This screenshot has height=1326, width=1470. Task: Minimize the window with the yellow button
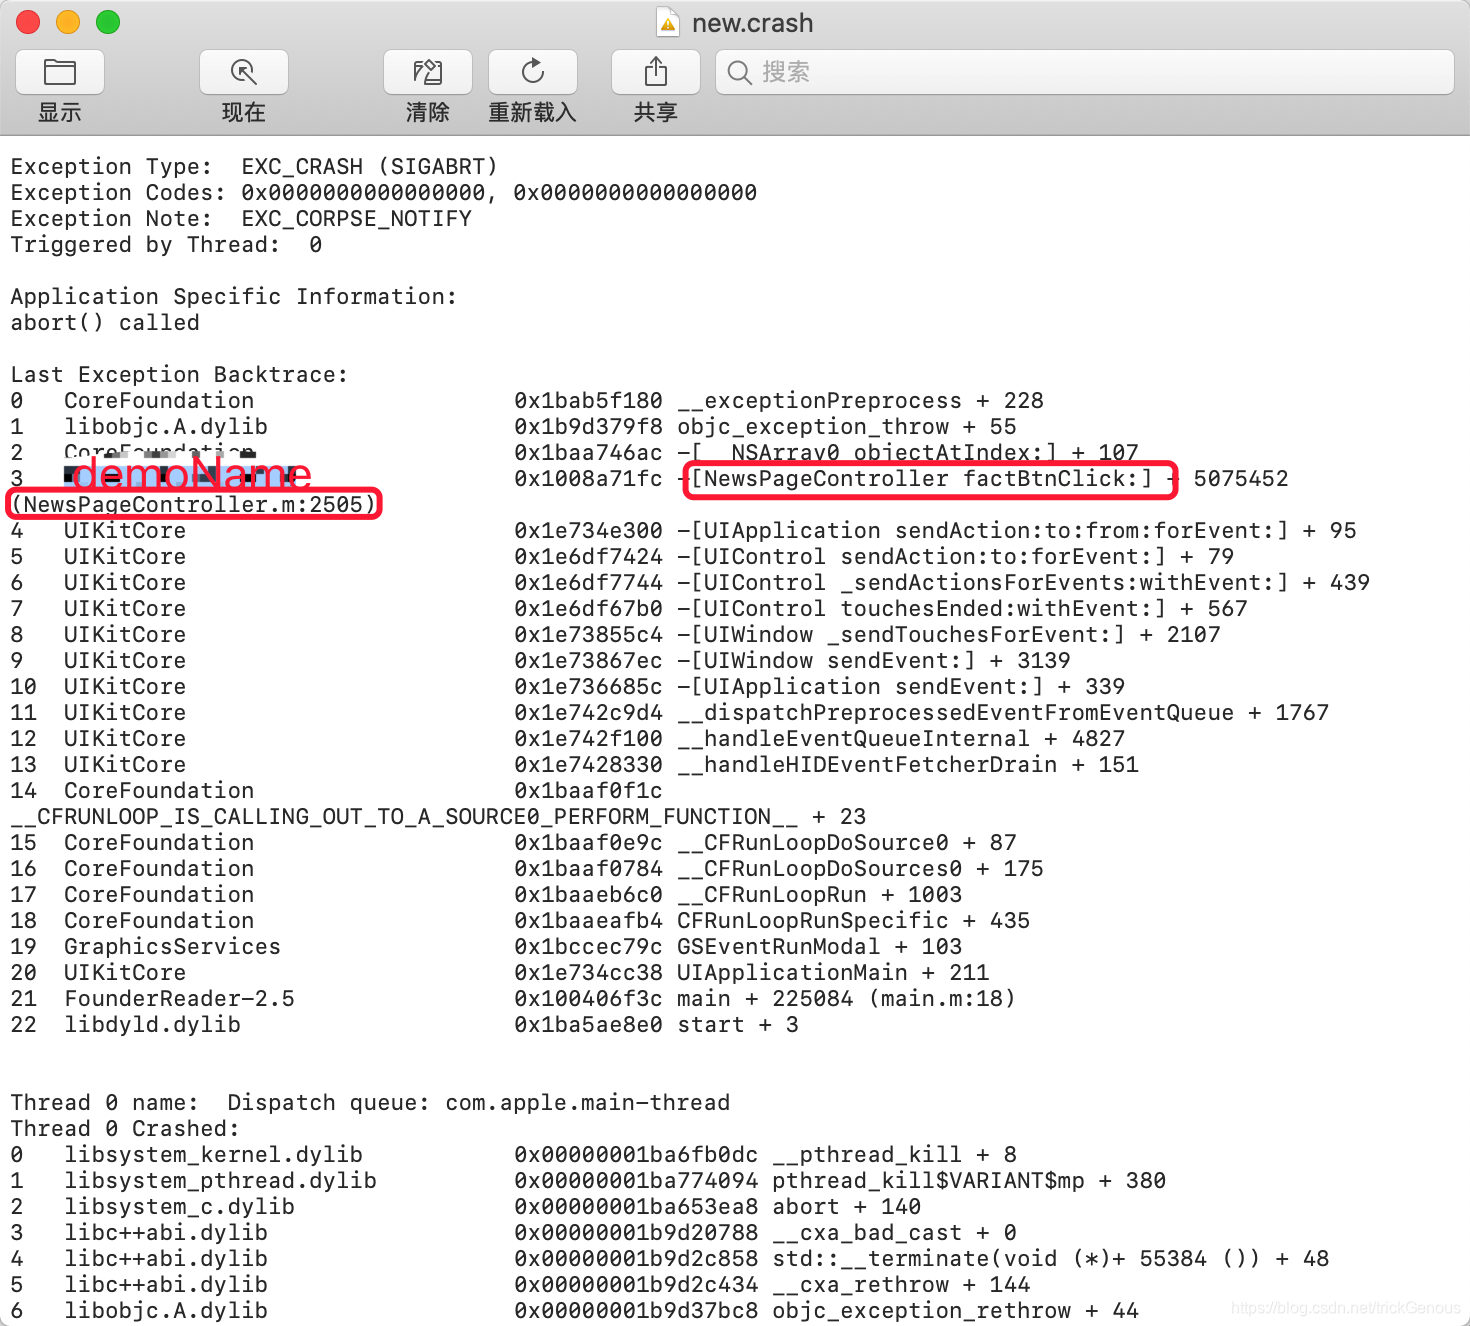click(68, 22)
